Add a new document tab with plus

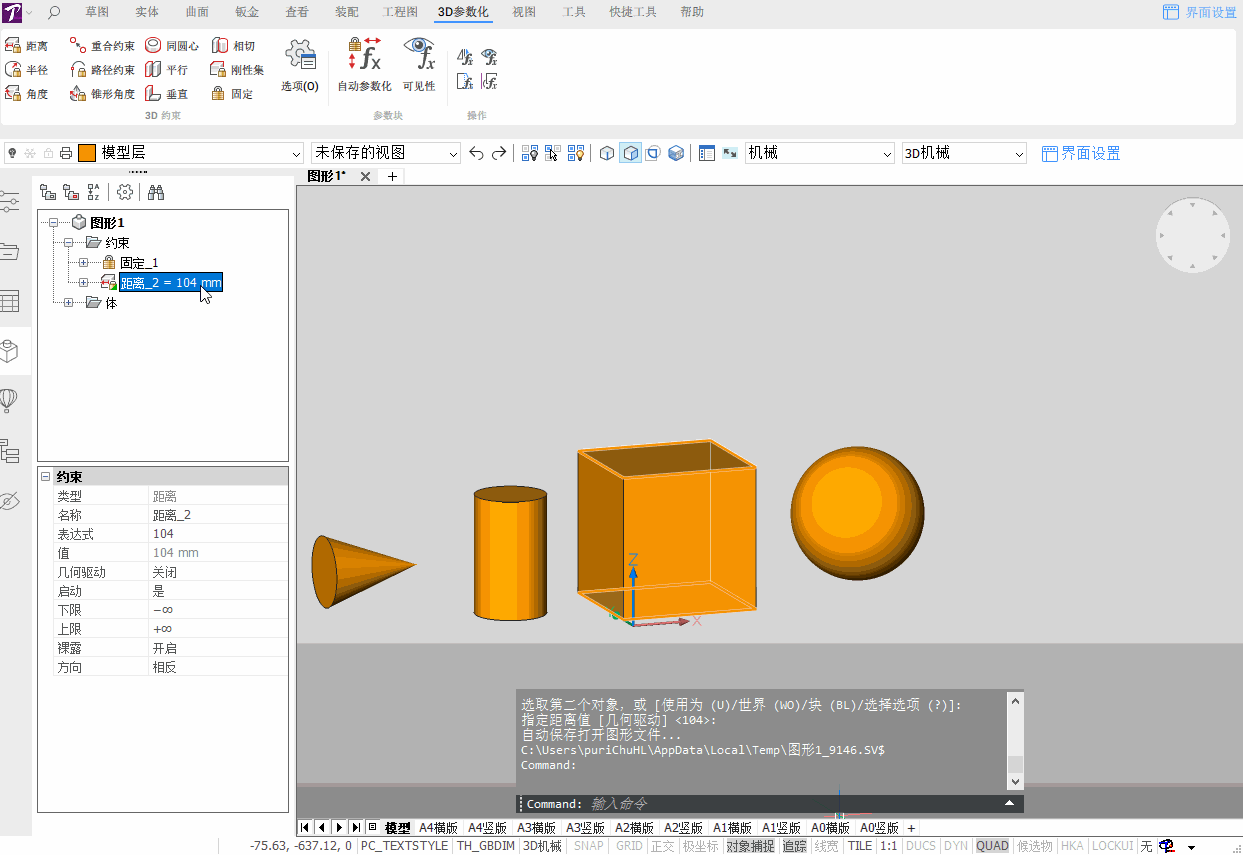point(392,176)
